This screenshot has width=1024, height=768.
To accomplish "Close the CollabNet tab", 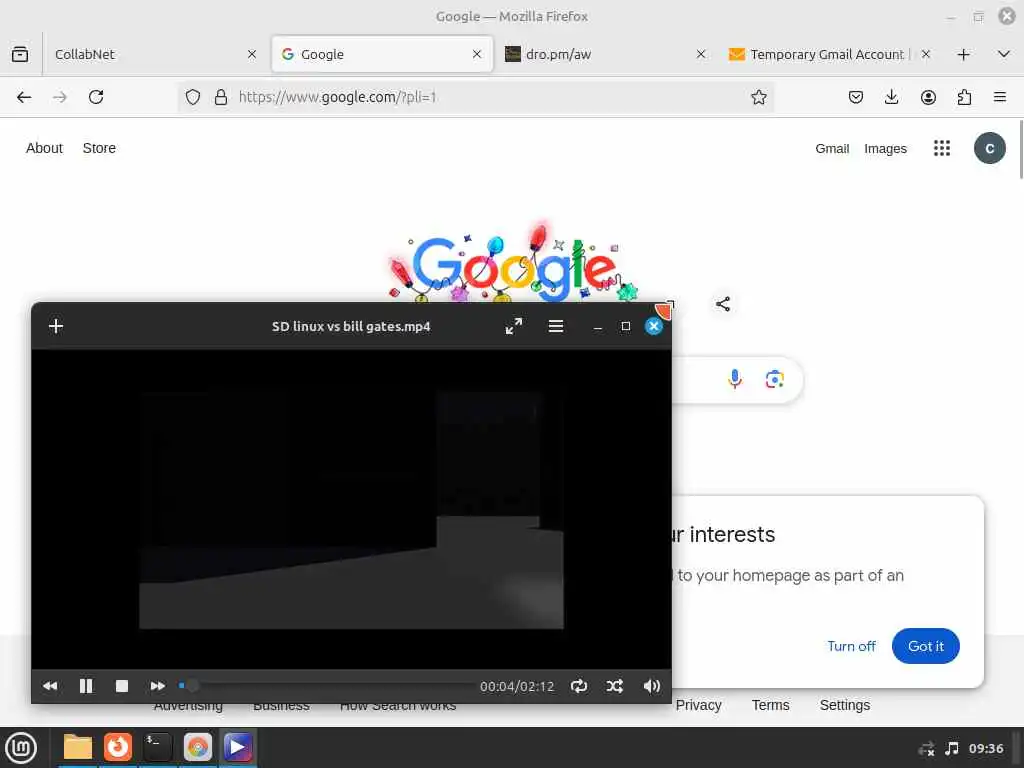I will click(x=252, y=54).
